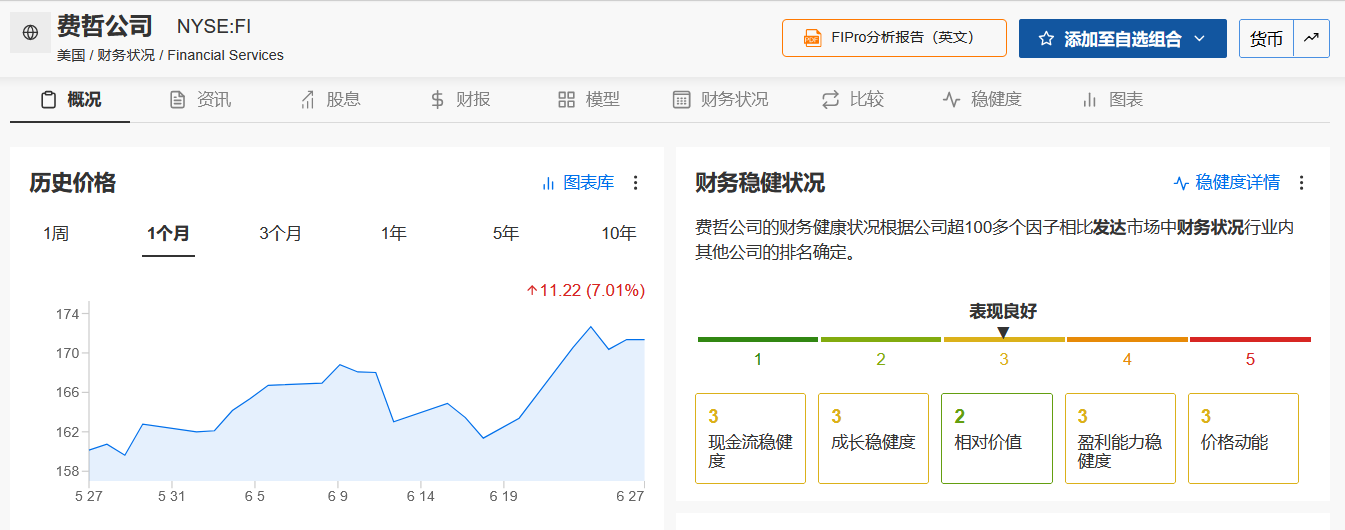Switch to the 资讯 tab
Screen dimensions: 1345x530
[199, 100]
